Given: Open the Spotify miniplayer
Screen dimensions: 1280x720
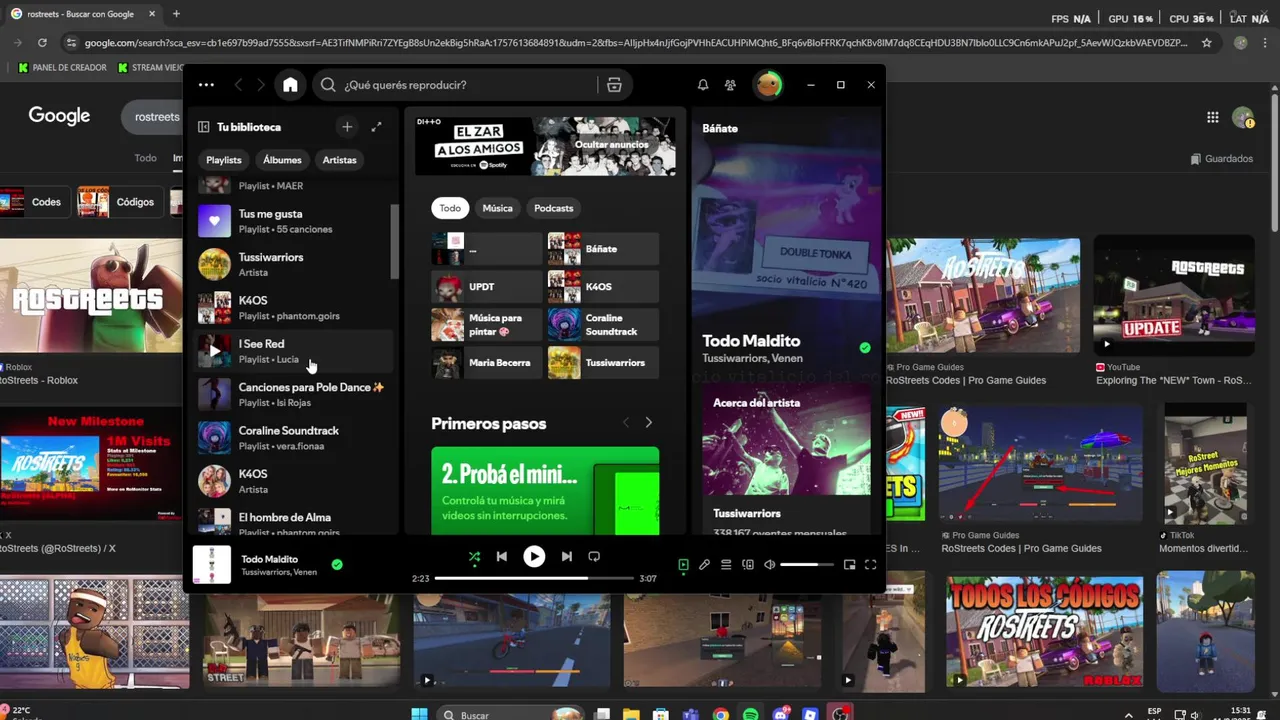Looking at the screenshot, I should click(849, 565).
